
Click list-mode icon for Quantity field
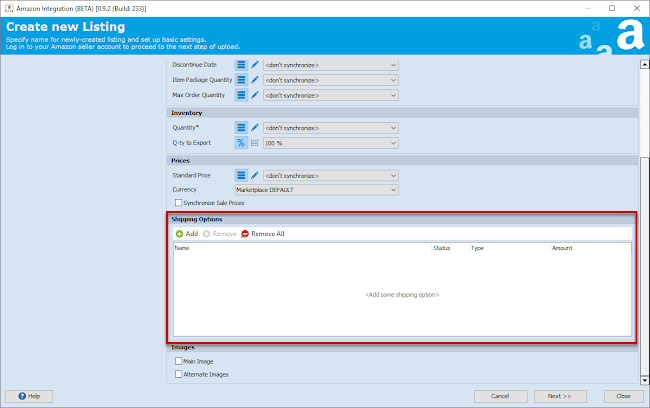pos(241,128)
